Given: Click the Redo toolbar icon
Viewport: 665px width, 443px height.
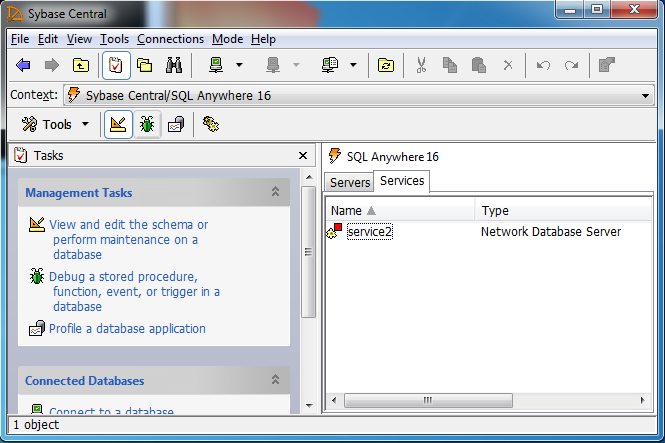Looking at the screenshot, I should click(x=571, y=65).
